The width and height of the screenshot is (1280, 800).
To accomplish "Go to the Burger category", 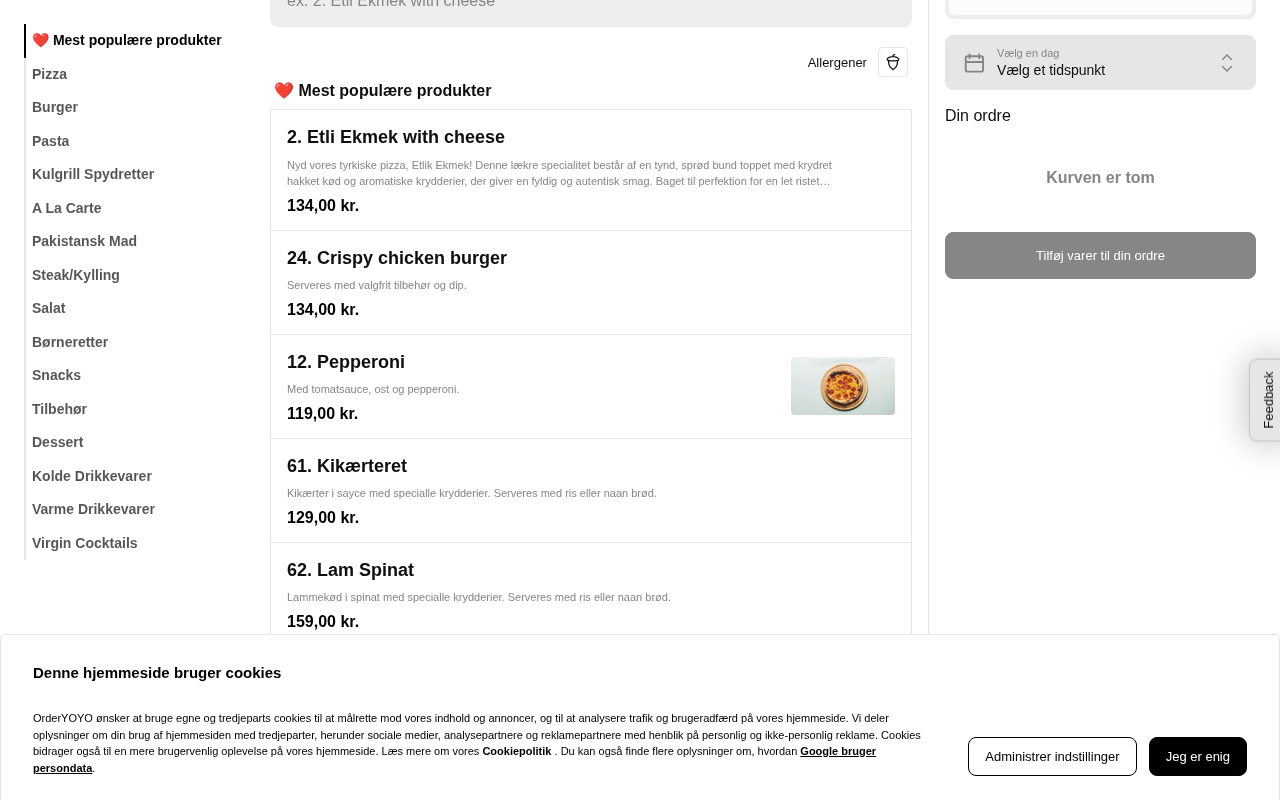I will click(x=55, y=107).
